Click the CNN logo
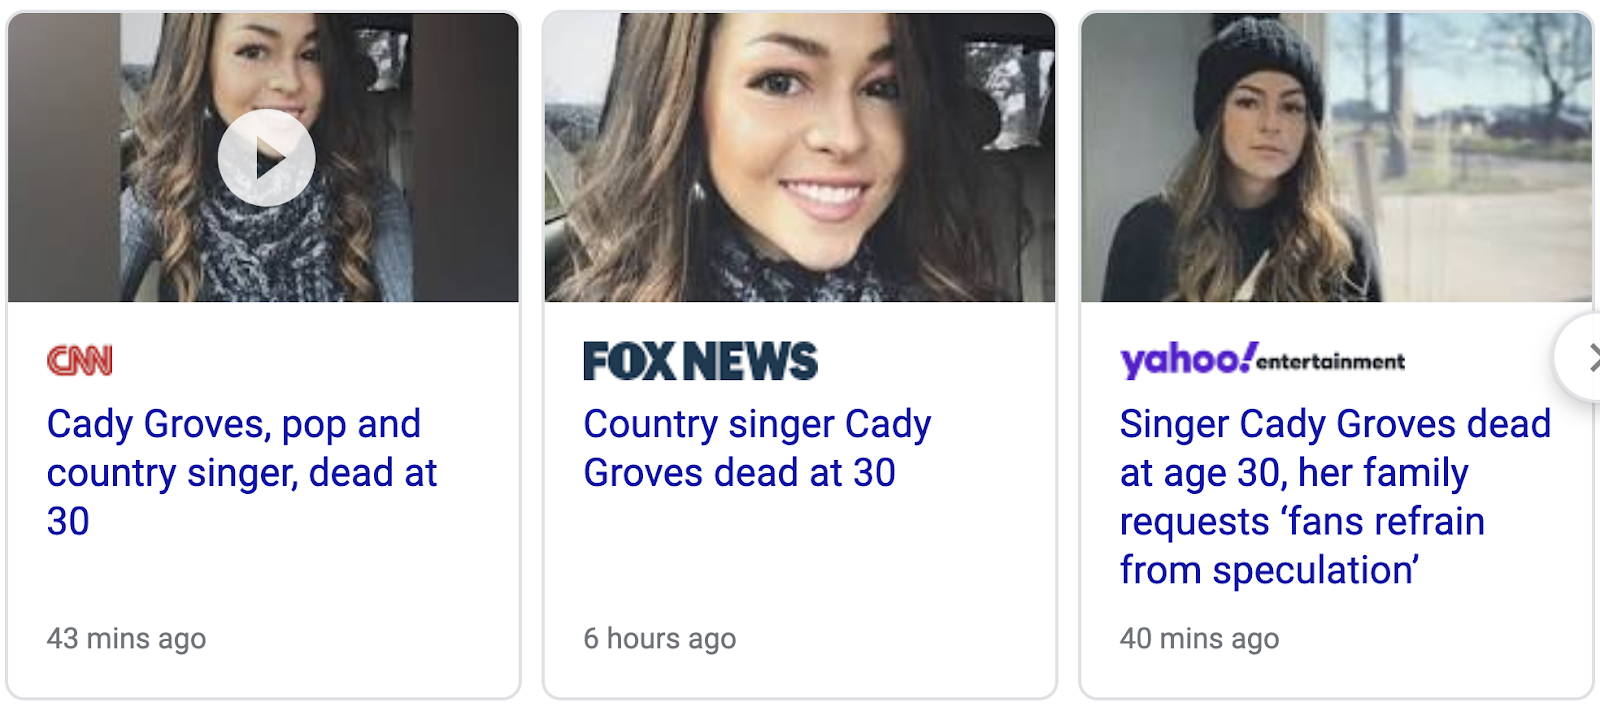This screenshot has height=707, width=1600. click(x=80, y=361)
